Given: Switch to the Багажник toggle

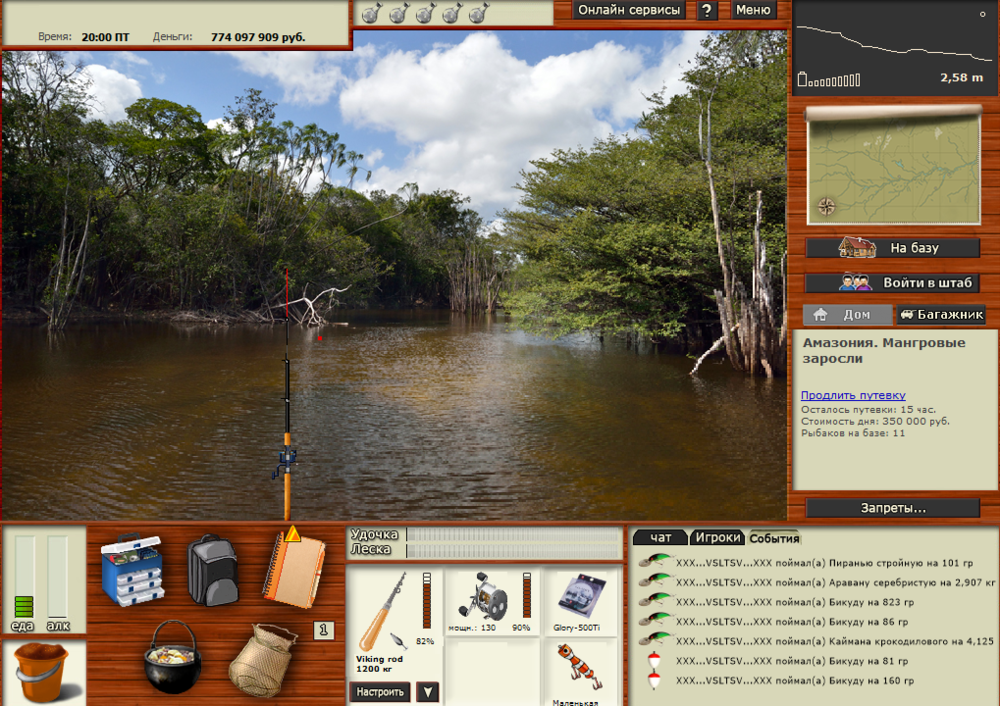Looking at the screenshot, I should click(x=941, y=315).
